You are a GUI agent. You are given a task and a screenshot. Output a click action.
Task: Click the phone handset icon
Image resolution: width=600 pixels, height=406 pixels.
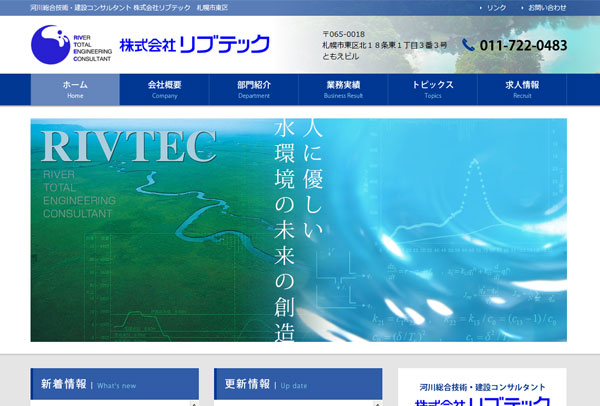tap(469, 45)
